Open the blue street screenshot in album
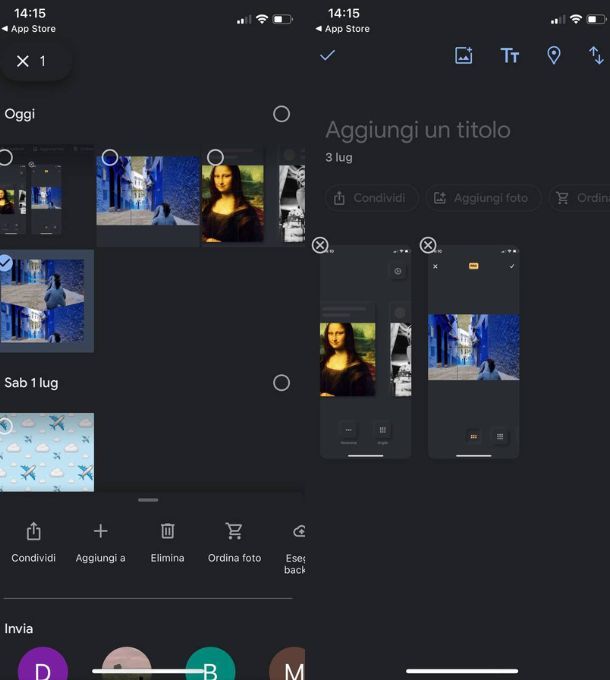The image size is (610, 680). (473, 352)
